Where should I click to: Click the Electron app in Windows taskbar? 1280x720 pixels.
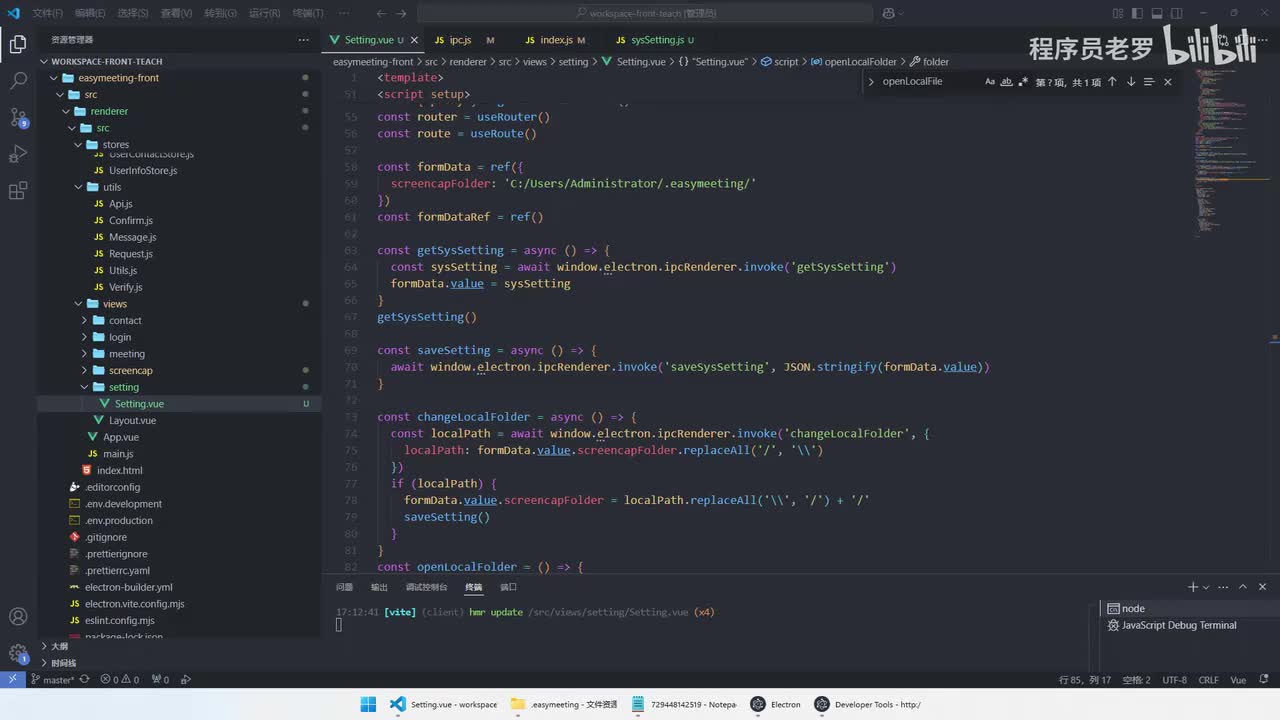(776, 704)
